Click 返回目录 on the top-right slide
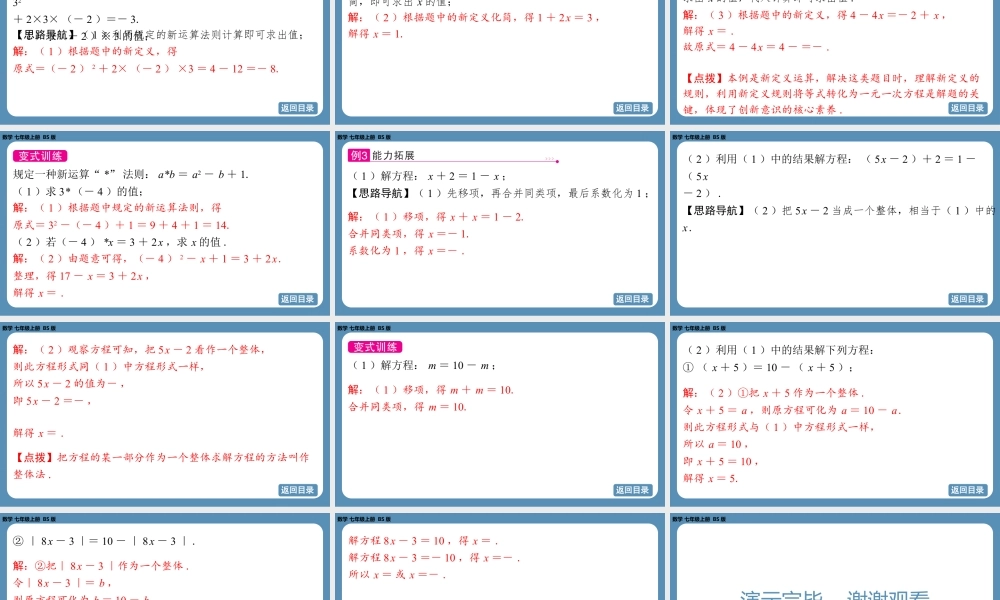 tap(966, 107)
